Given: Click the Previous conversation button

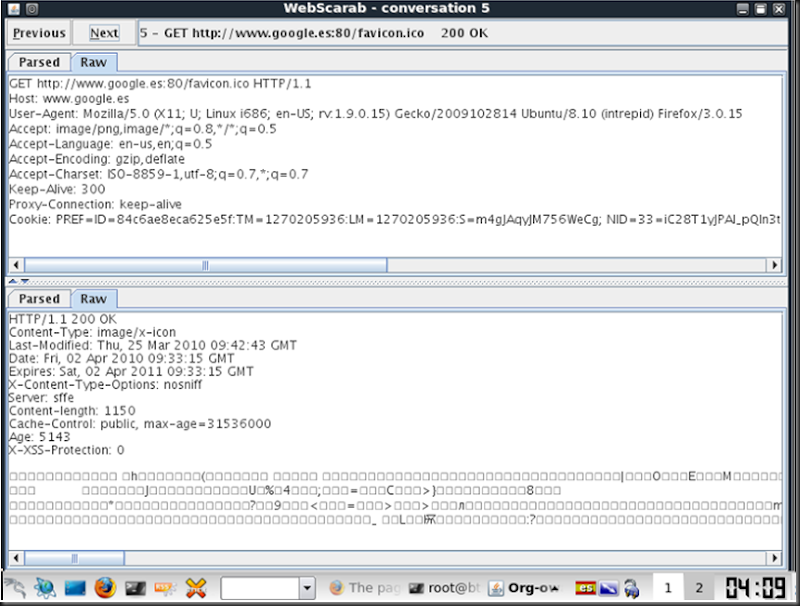Looking at the screenshot, I should 39,33.
